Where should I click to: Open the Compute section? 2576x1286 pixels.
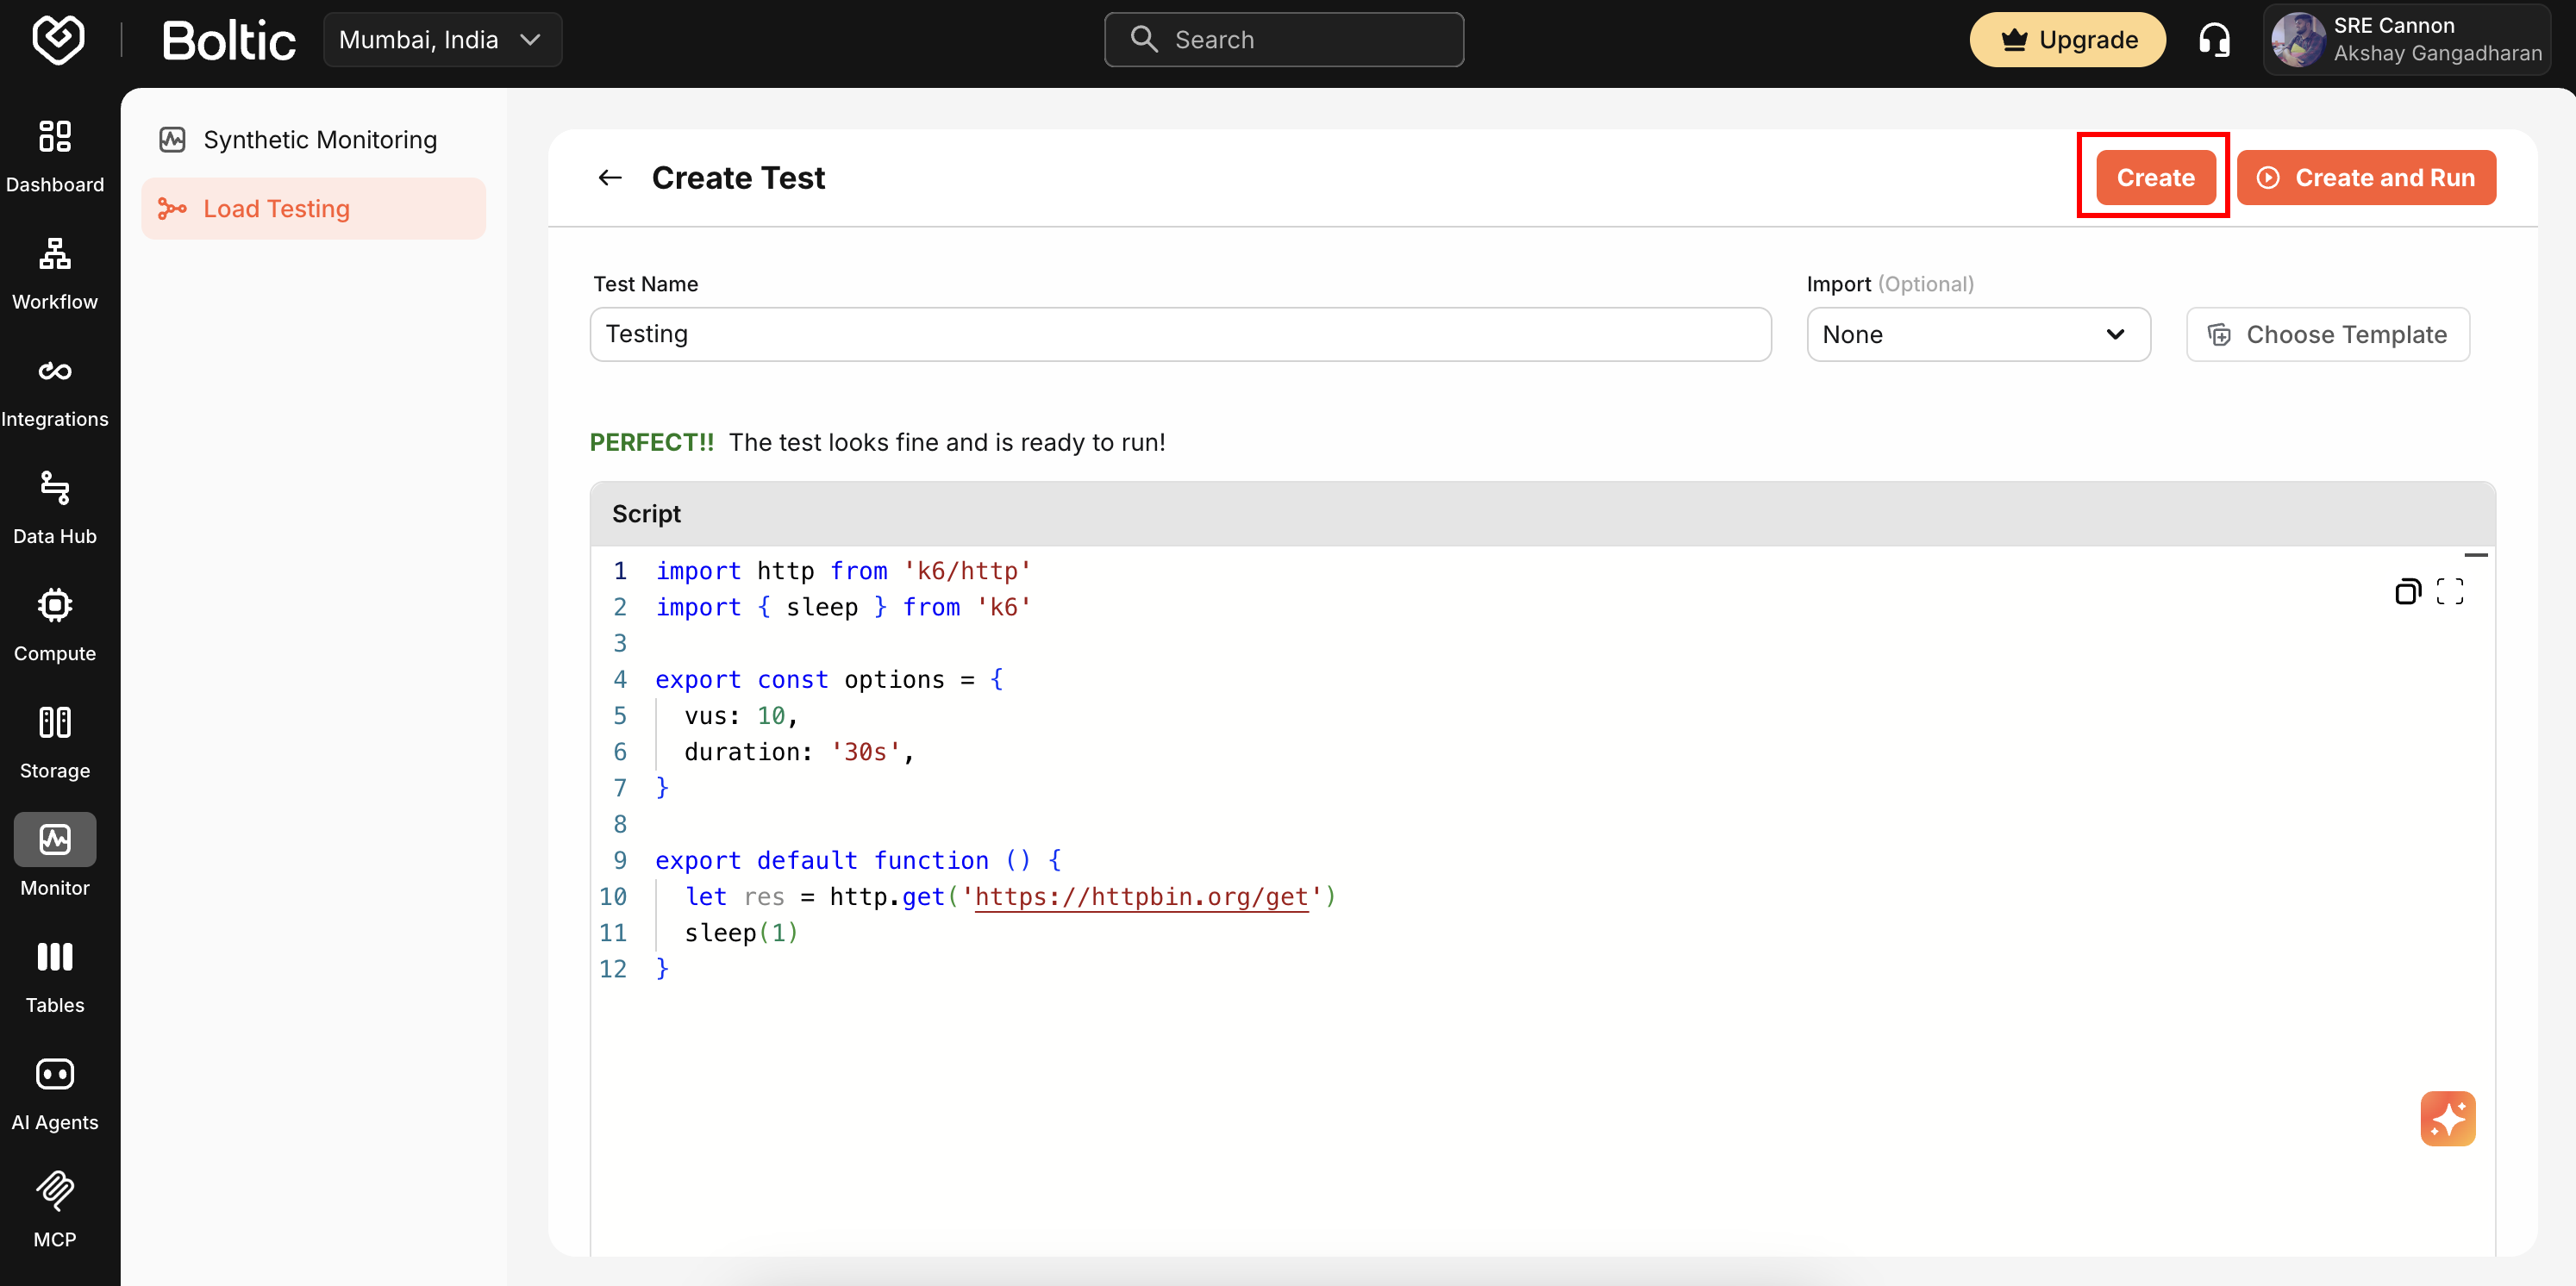55,624
